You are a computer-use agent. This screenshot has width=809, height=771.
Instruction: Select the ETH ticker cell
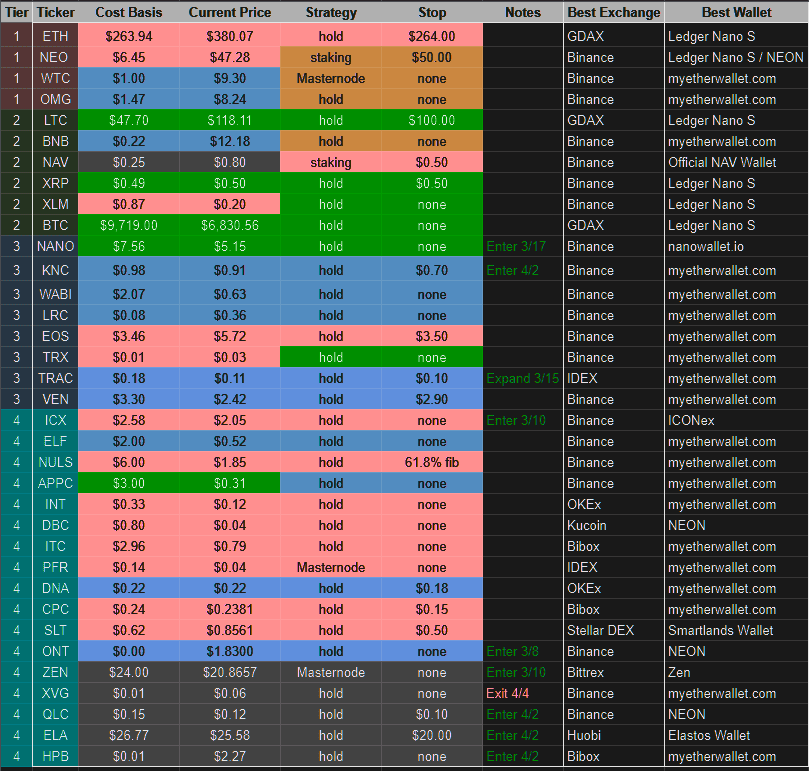(x=56, y=36)
